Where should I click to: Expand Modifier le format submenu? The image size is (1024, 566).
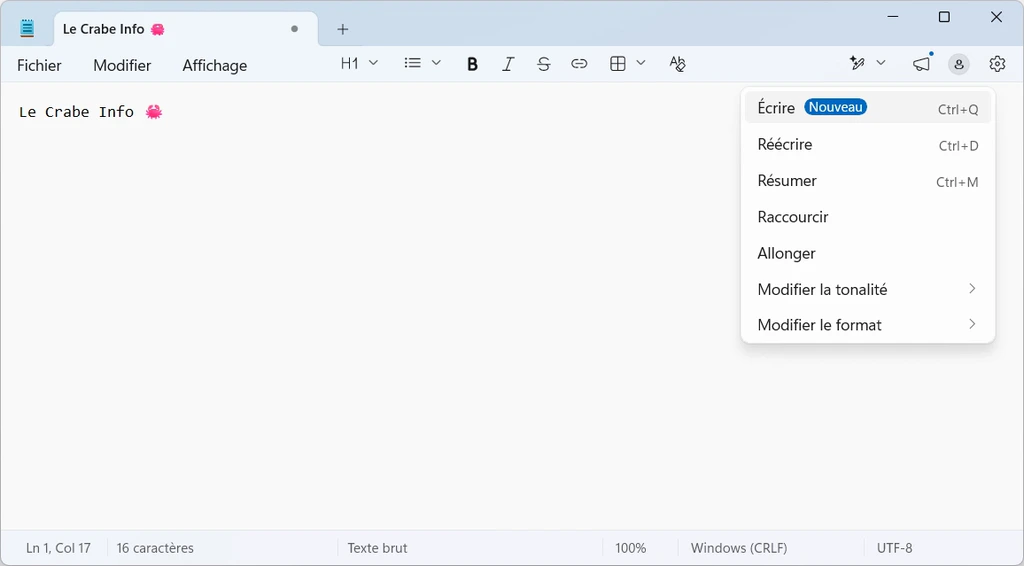pos(867,325)
